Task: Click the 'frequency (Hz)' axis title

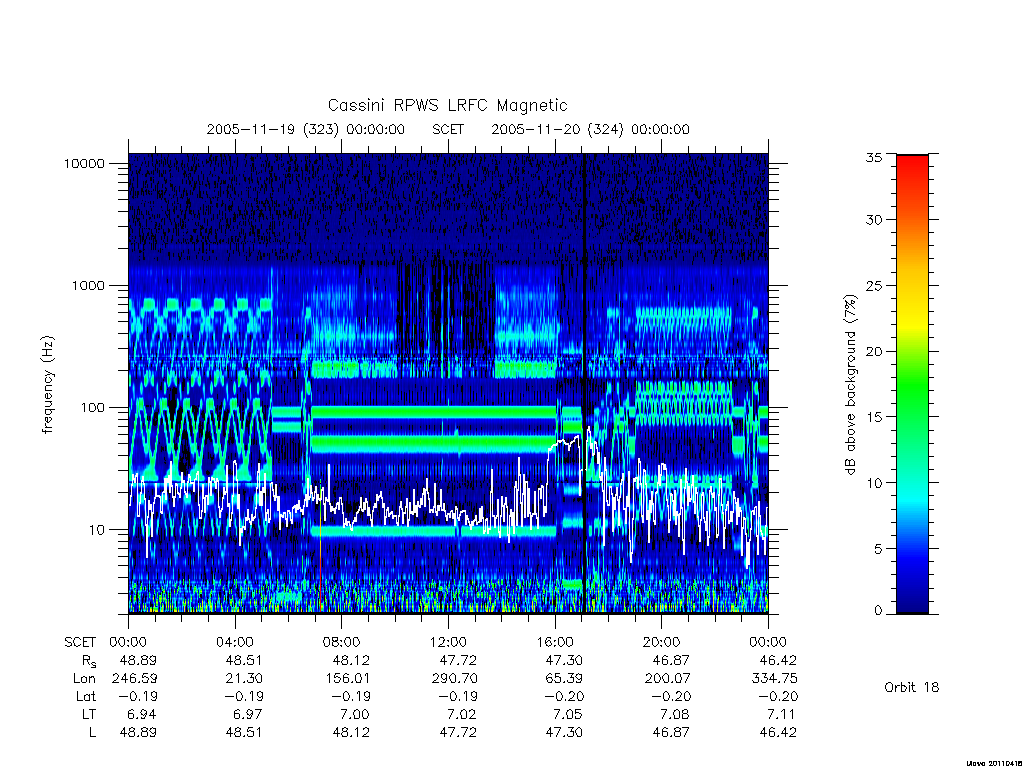Action: pos(48,385)
